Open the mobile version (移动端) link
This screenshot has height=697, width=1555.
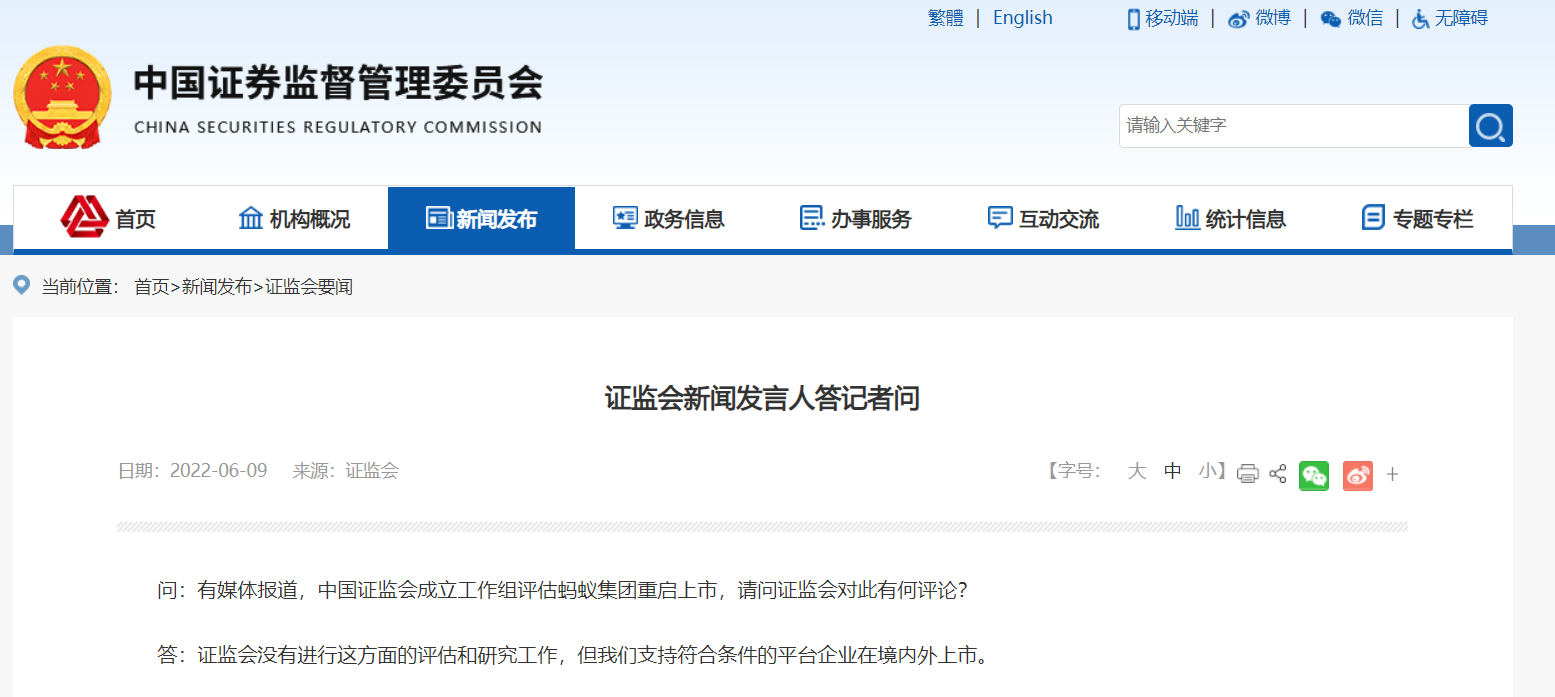click(1163, 18)
